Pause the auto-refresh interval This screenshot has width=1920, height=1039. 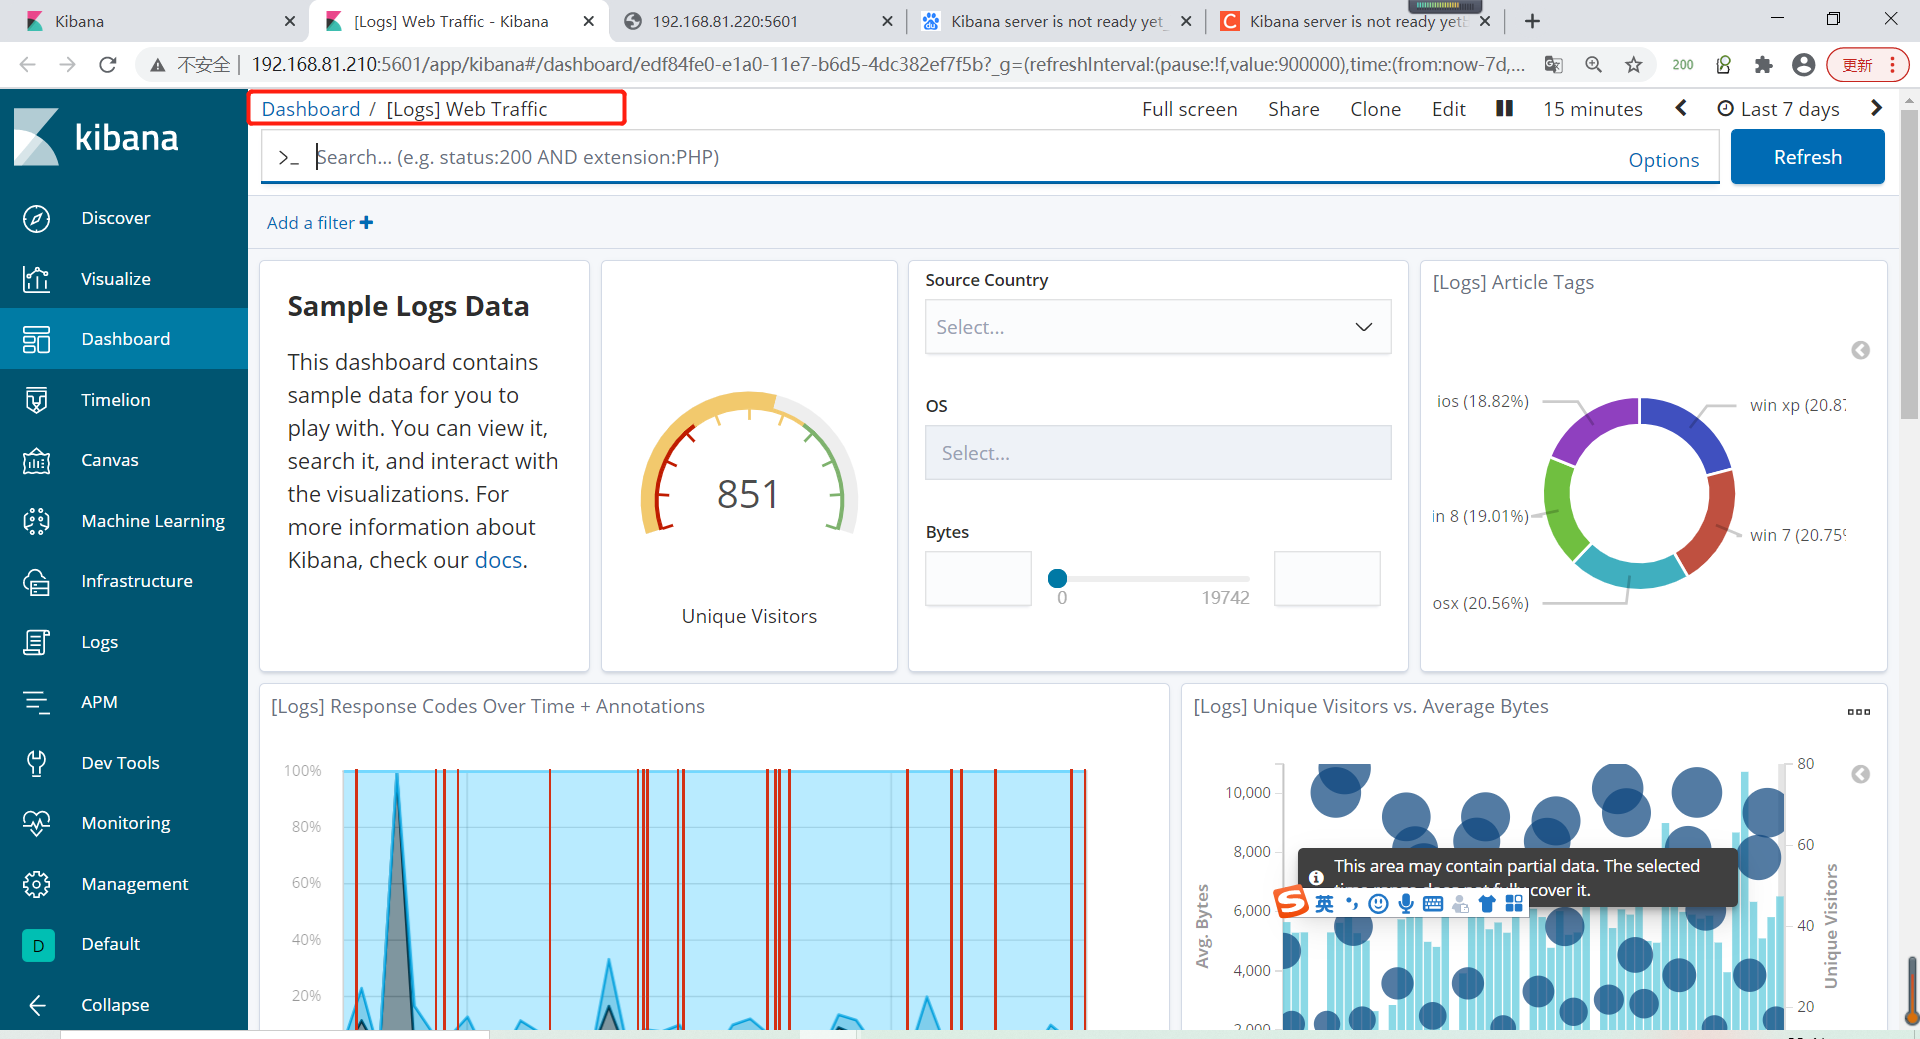1504,108
